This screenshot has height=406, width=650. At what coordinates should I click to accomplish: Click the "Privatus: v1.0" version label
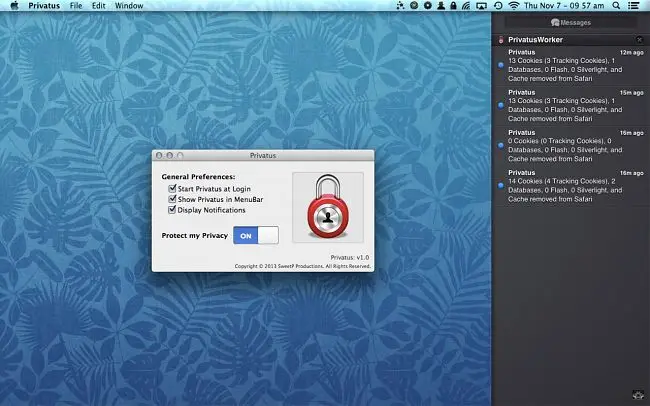pyautogui.click(x=349, y=257)
